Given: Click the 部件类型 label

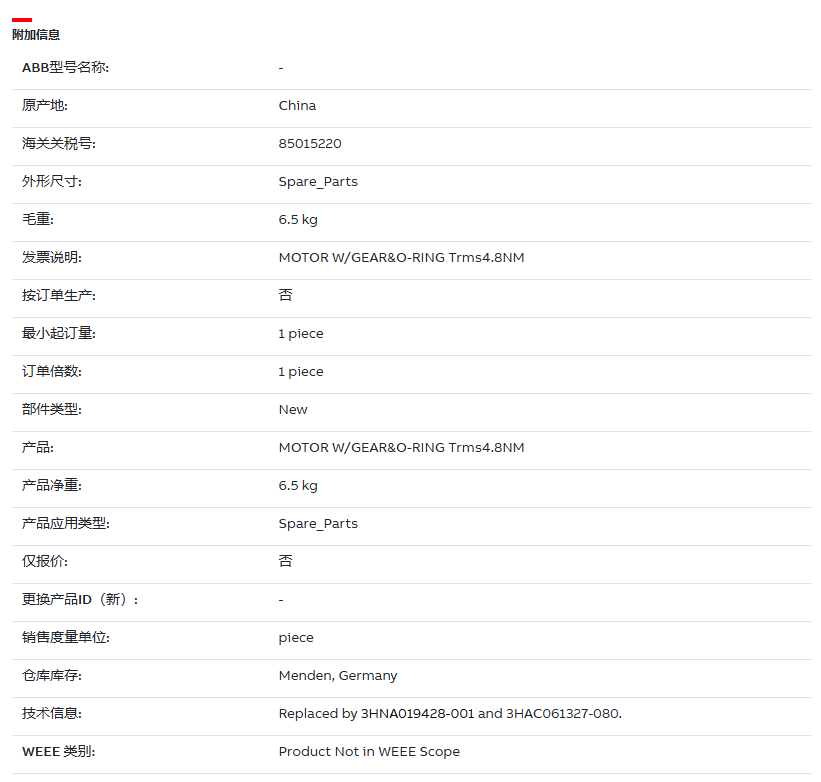Looking at the screenshot, I should point(52,409).
